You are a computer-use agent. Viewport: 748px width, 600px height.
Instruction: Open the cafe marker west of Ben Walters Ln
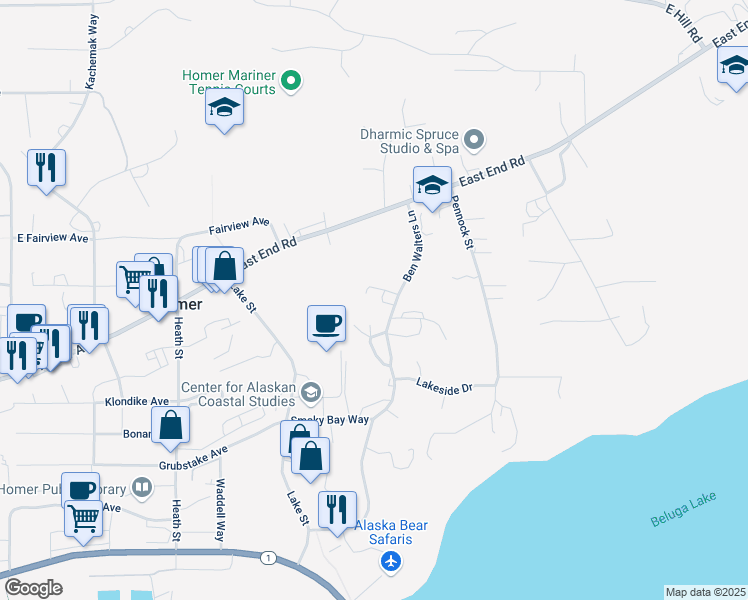326,324
